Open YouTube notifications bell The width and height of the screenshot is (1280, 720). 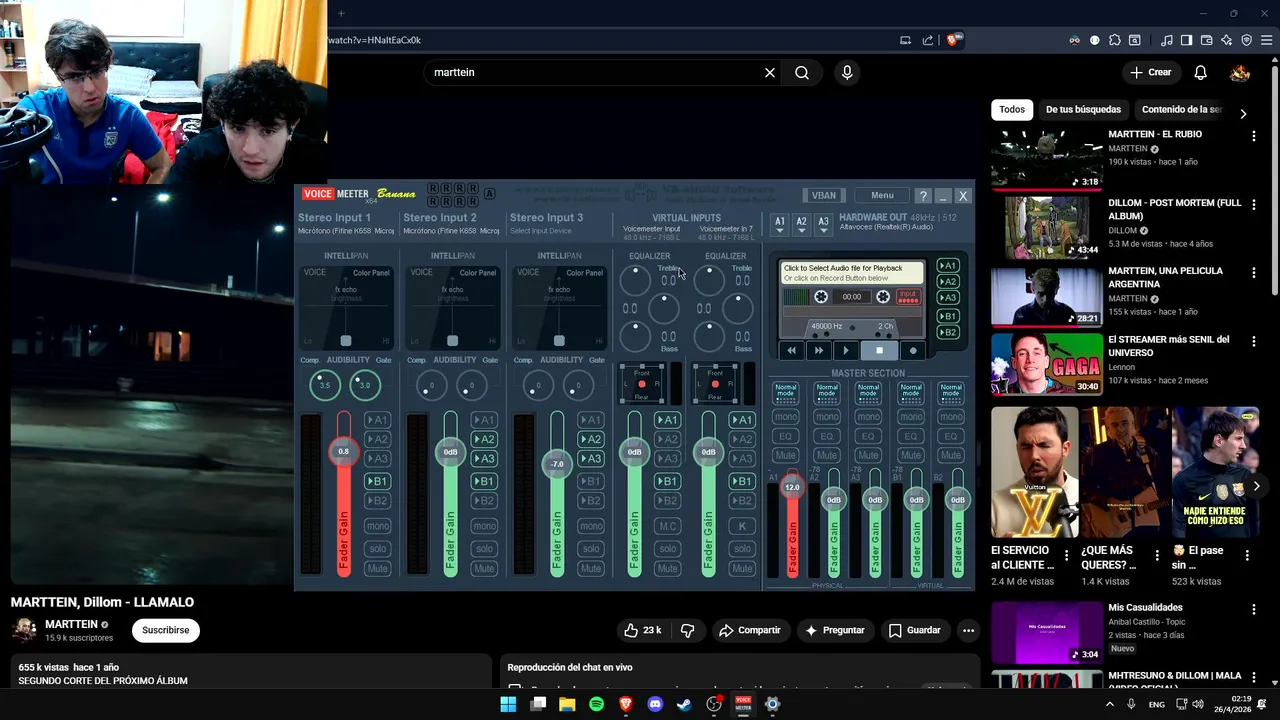1201,73
